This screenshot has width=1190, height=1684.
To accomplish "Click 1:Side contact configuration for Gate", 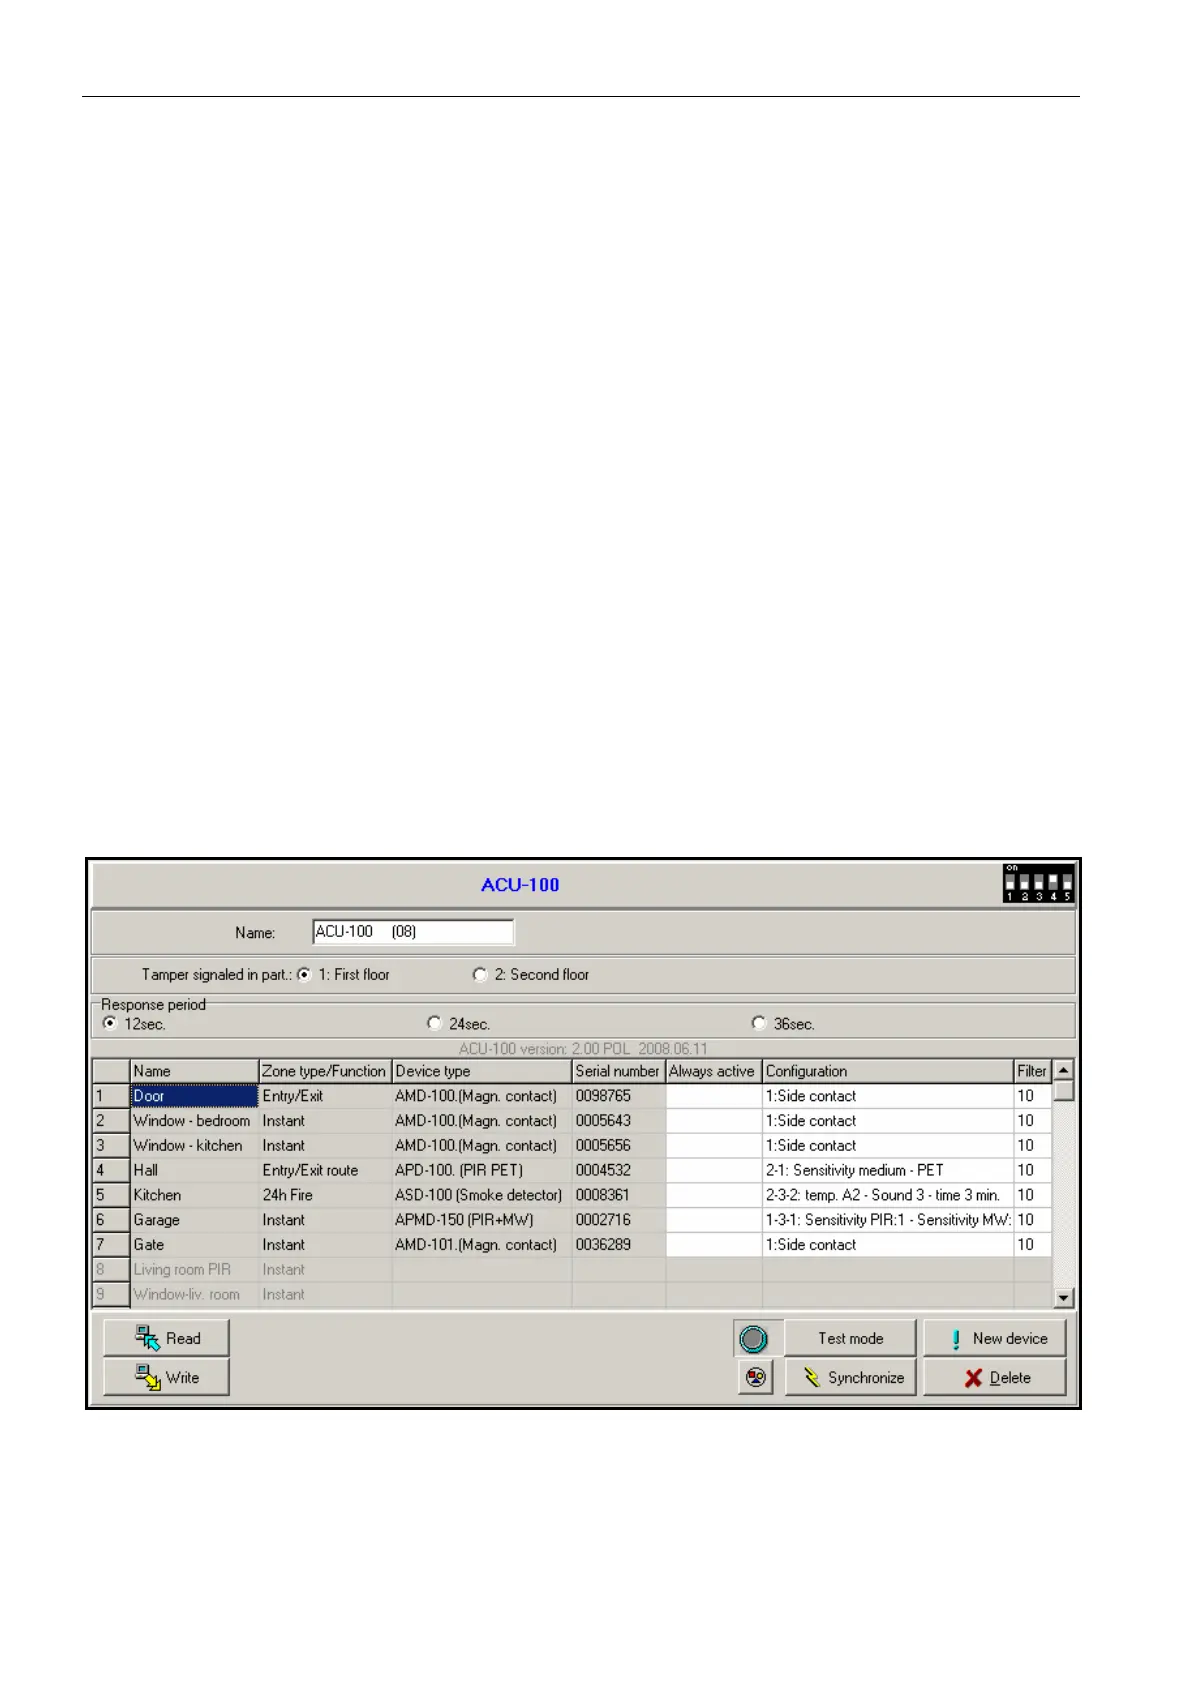I will point(888,1245).
